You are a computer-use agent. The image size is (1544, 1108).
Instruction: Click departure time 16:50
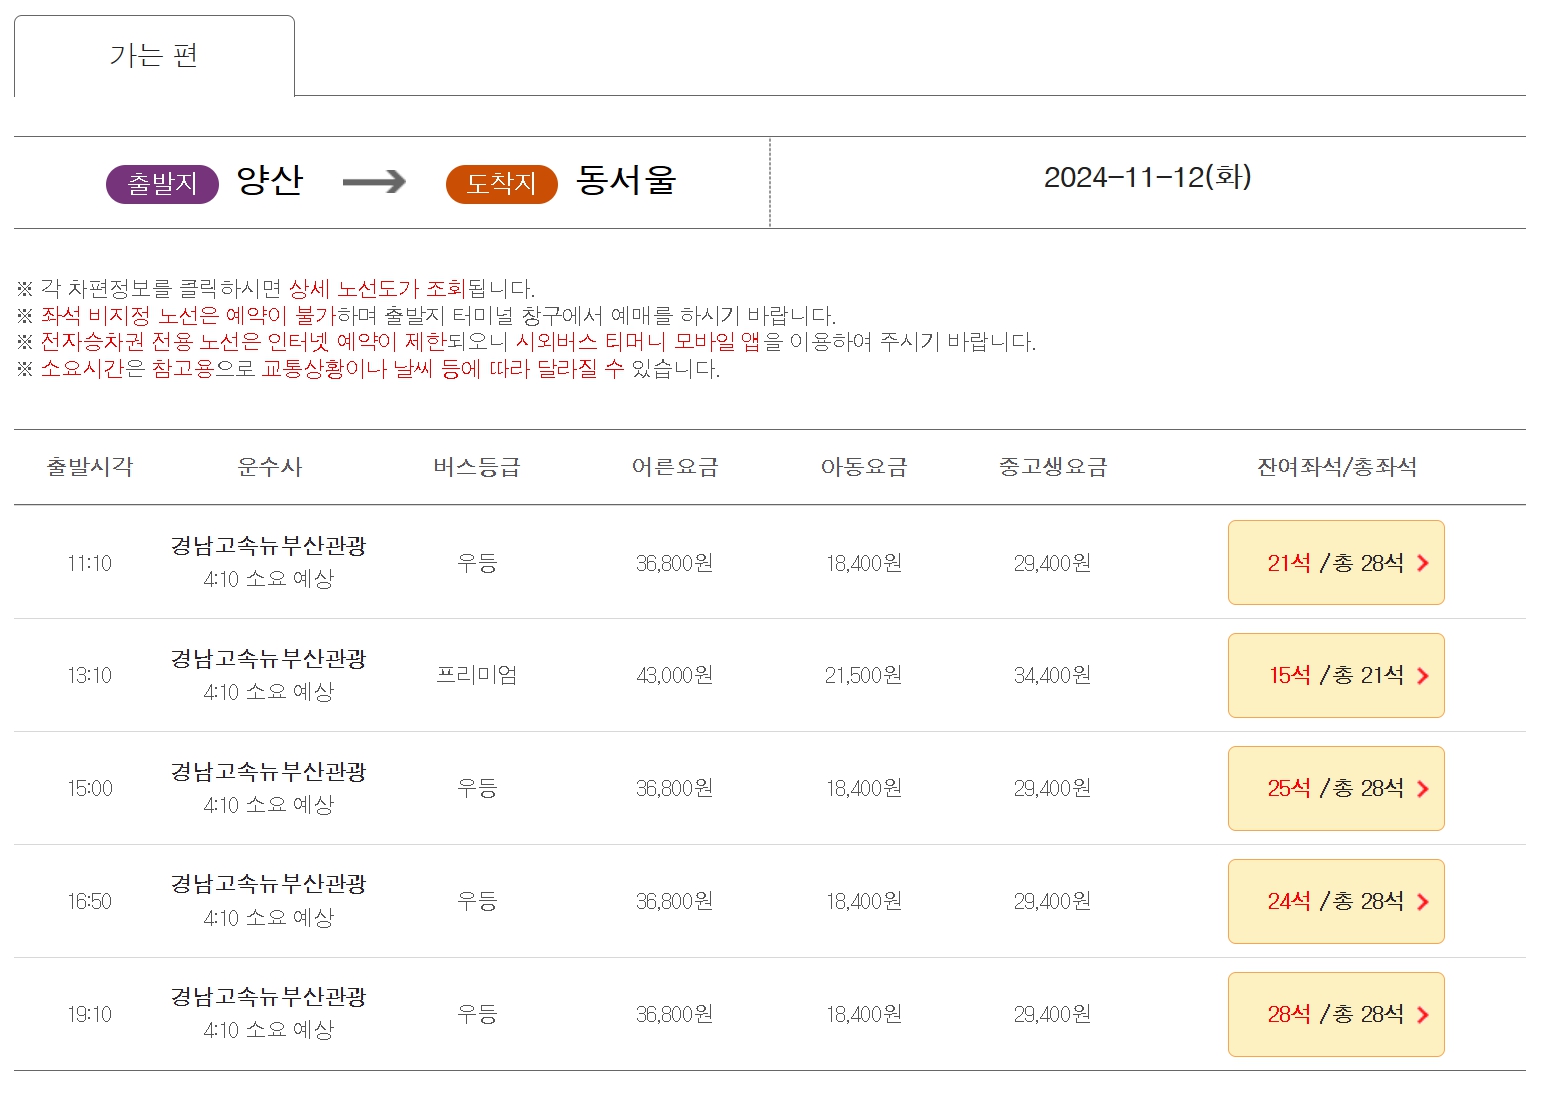[90, 902]
